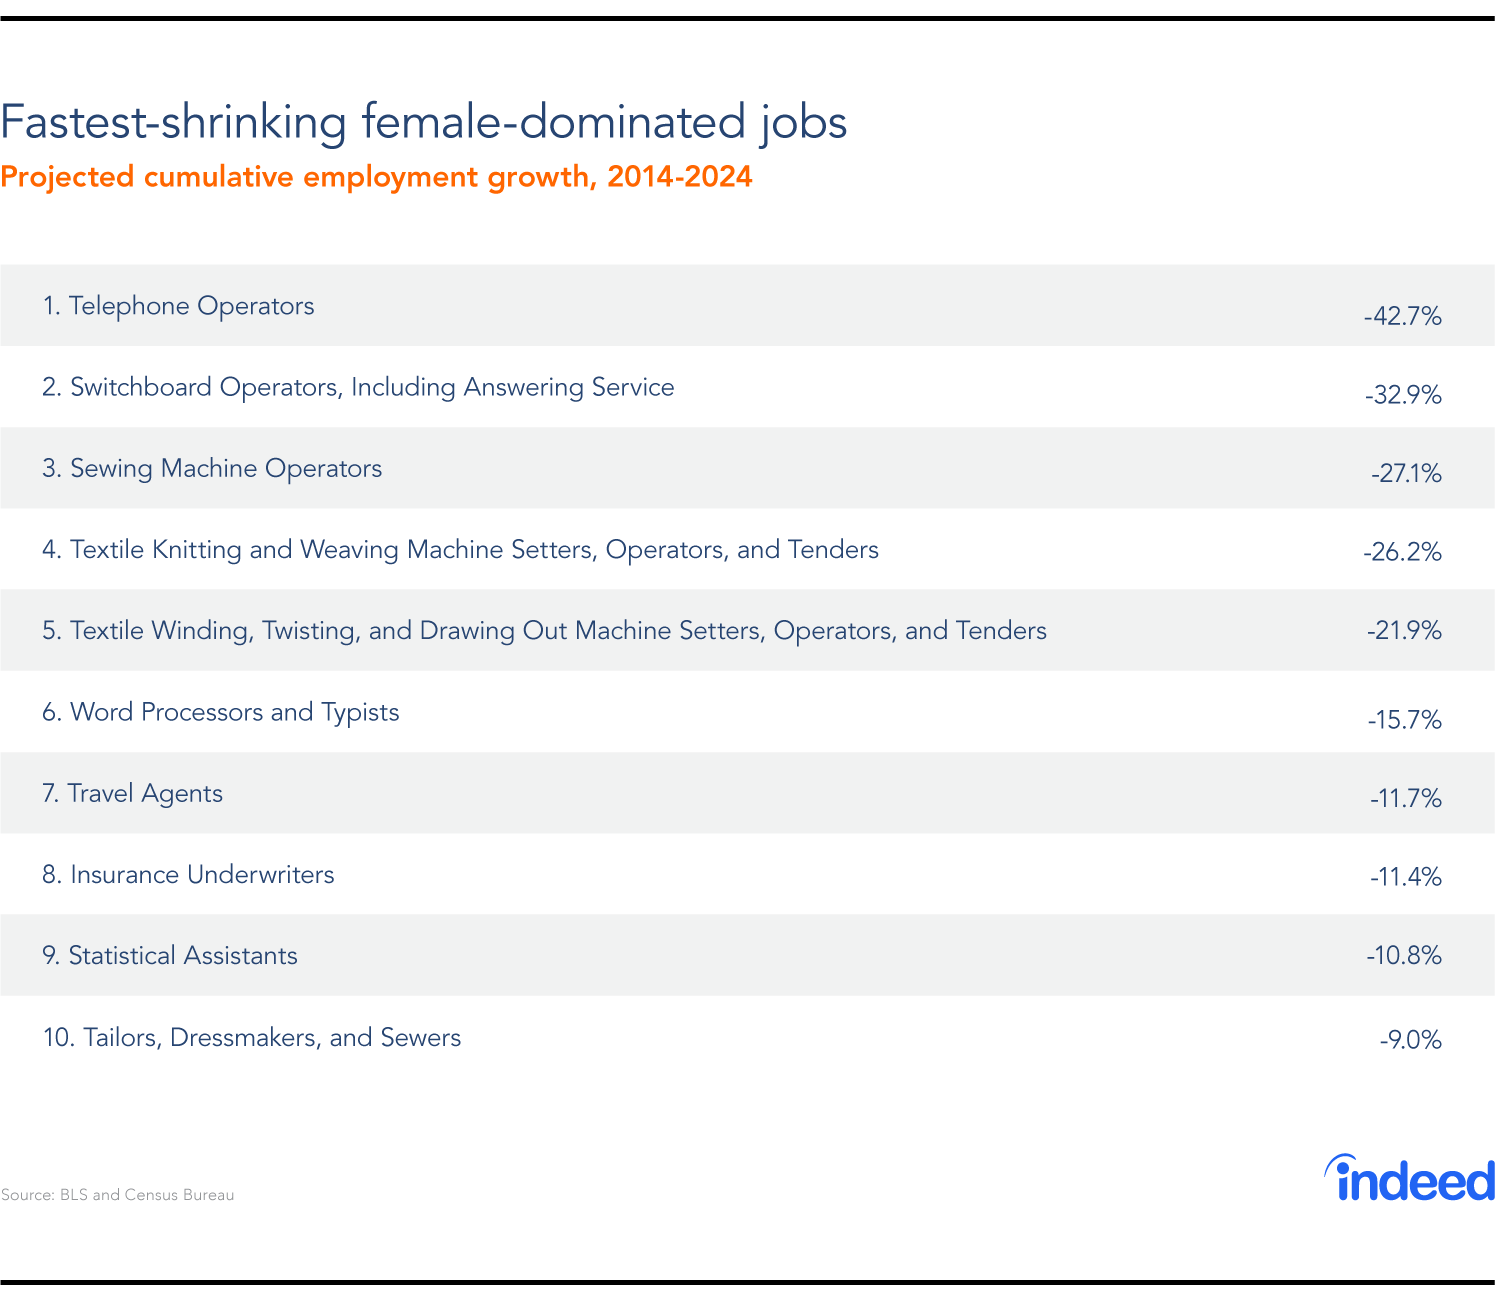1495x1303 pixels.
Task: Select '5. Textile Winding, Twisting, and Drawing Out' label
Action: pos(544,631)
